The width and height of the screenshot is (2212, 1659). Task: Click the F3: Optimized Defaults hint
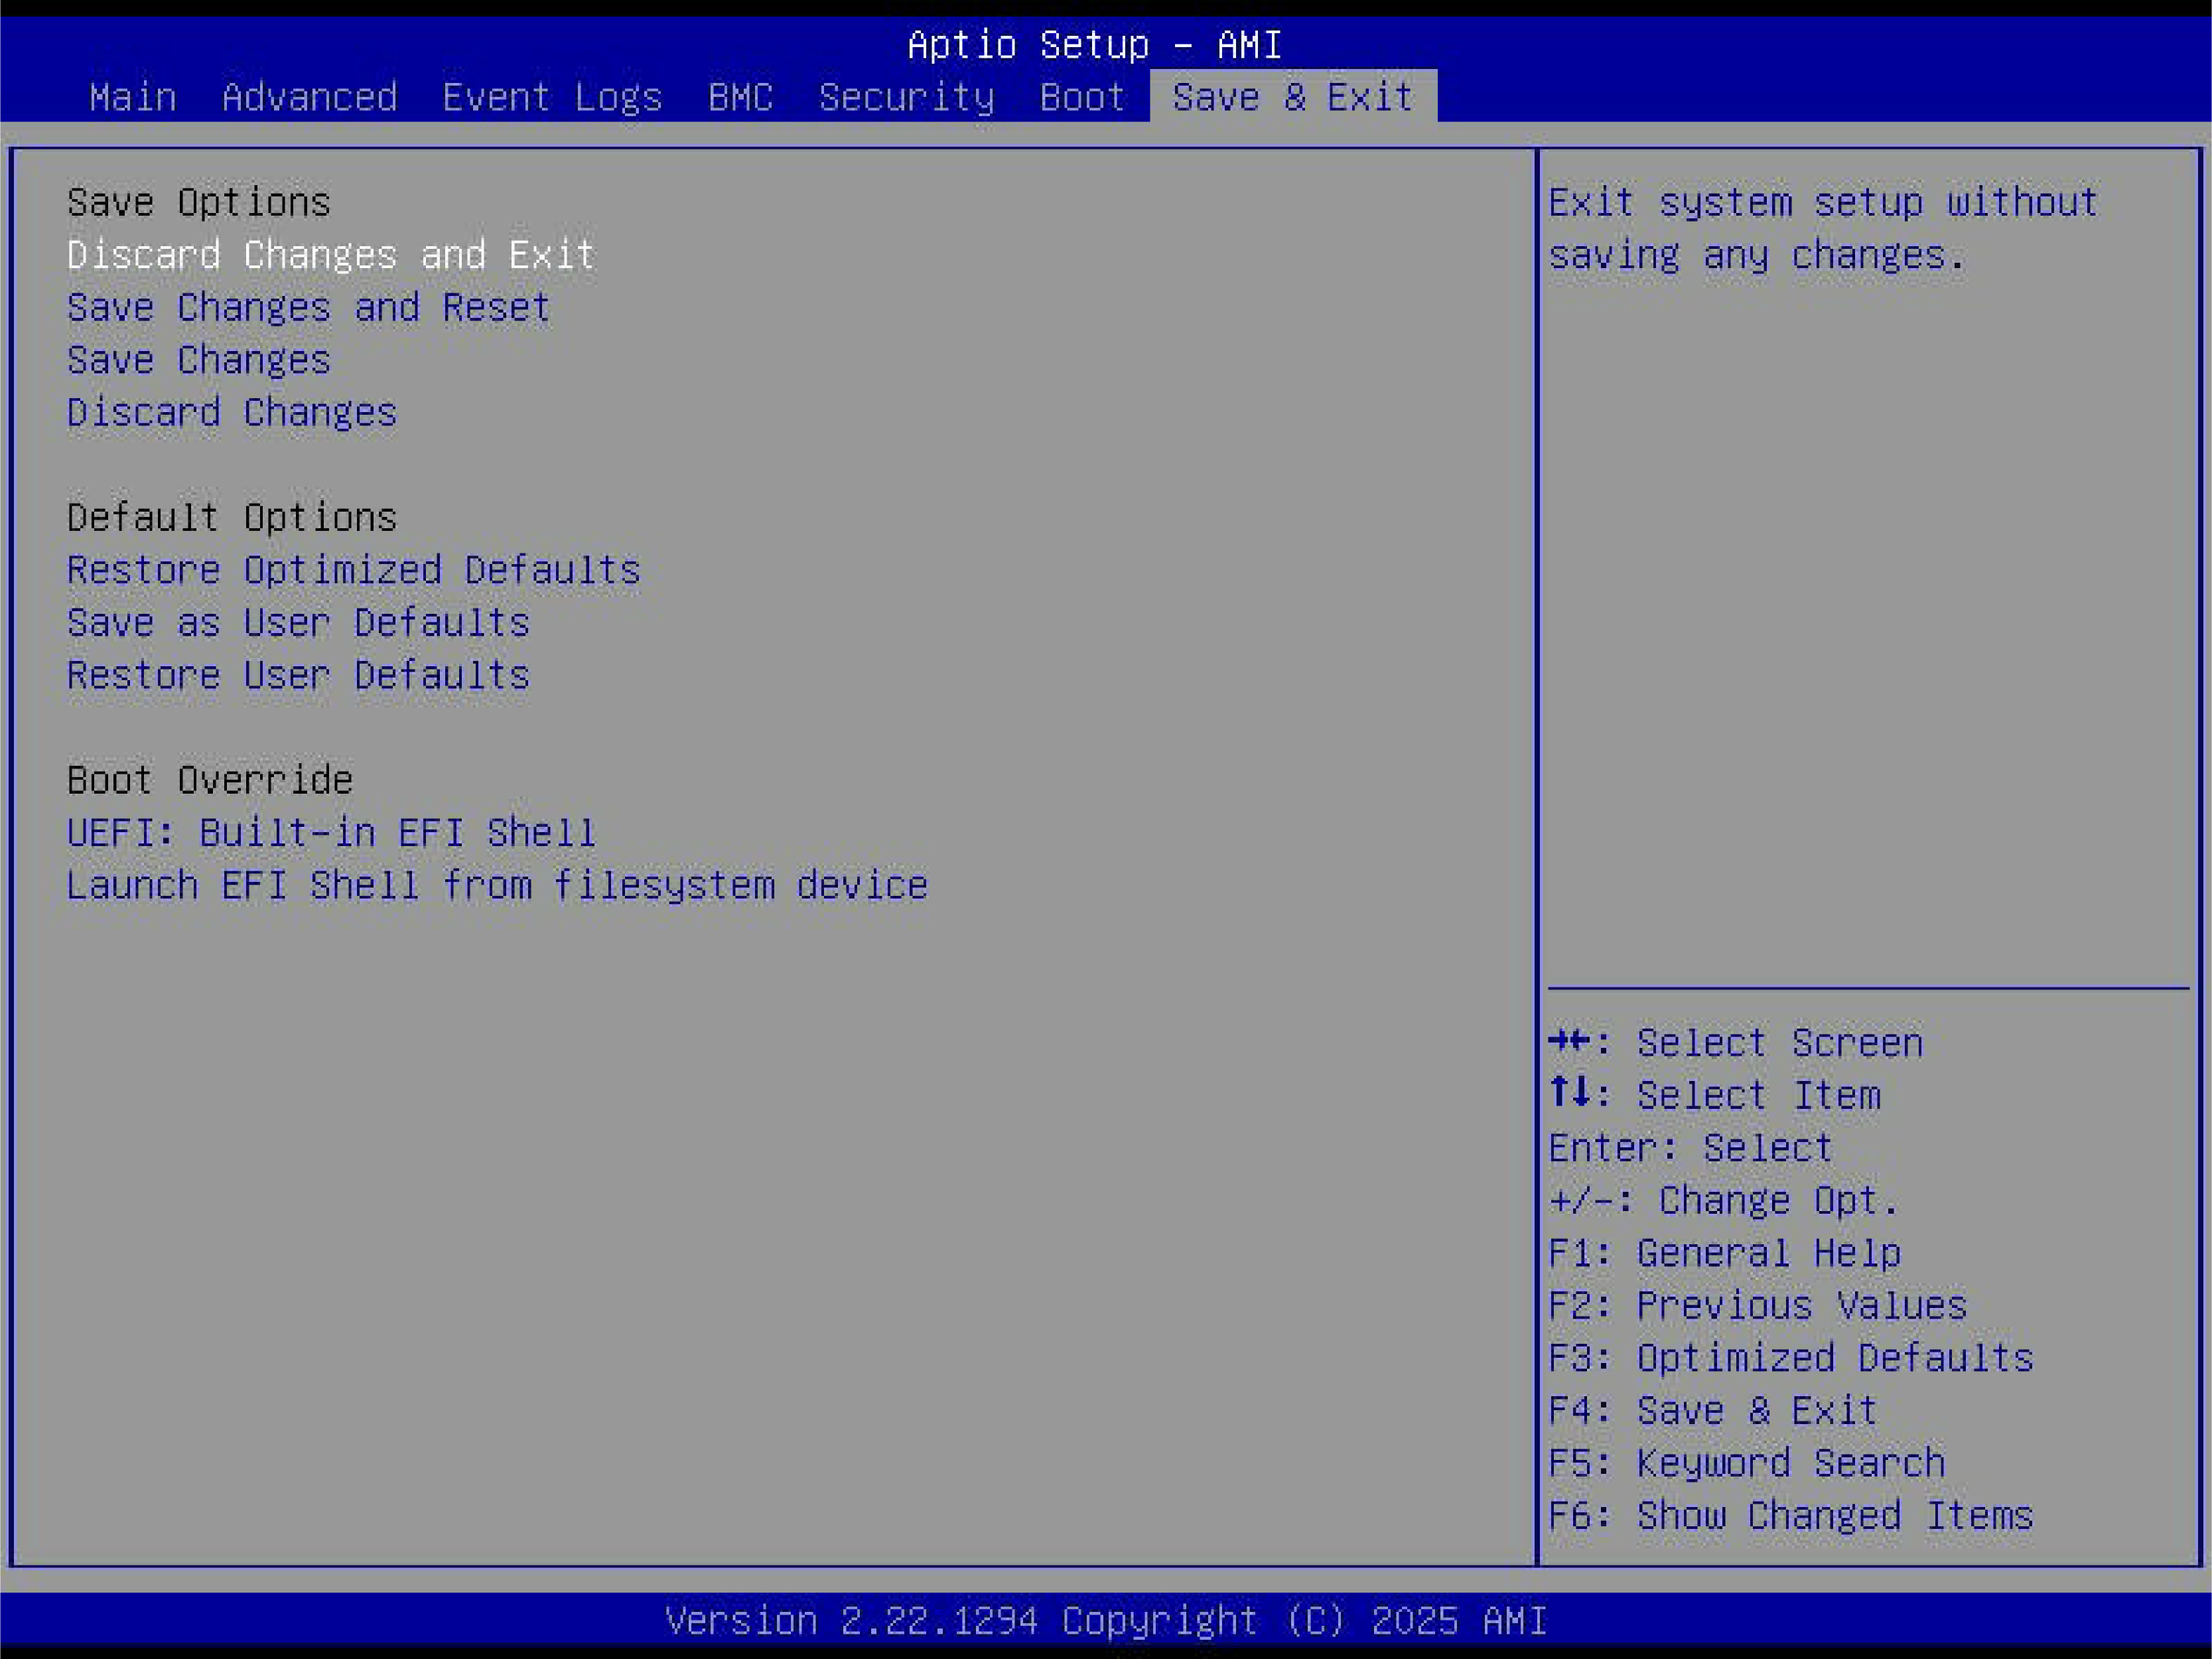tap(1790, 1358)
